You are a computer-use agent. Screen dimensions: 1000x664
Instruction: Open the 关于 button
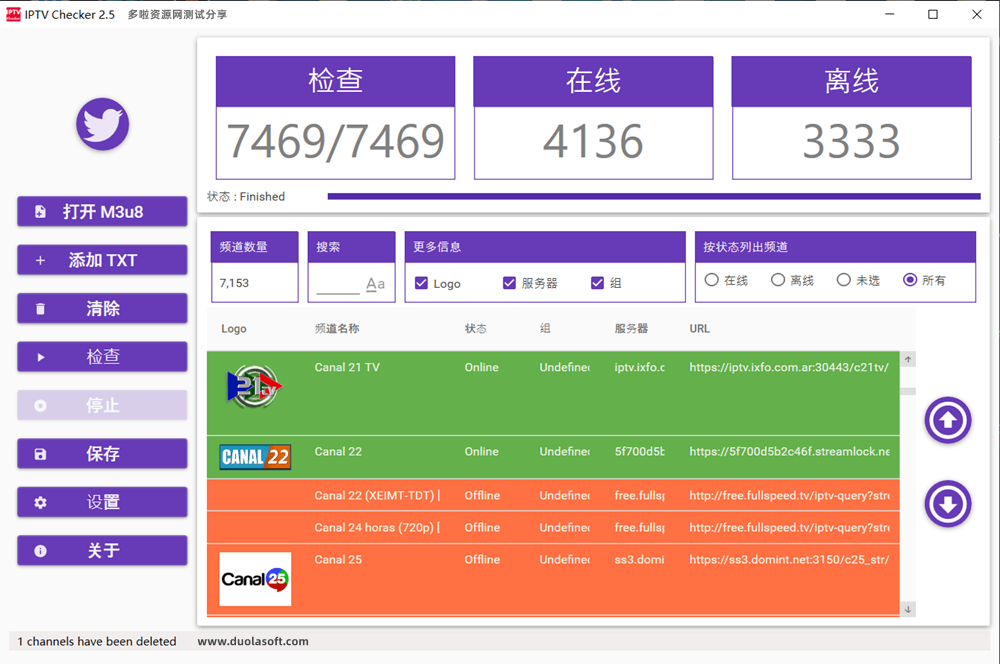click(x=102, y=551)
